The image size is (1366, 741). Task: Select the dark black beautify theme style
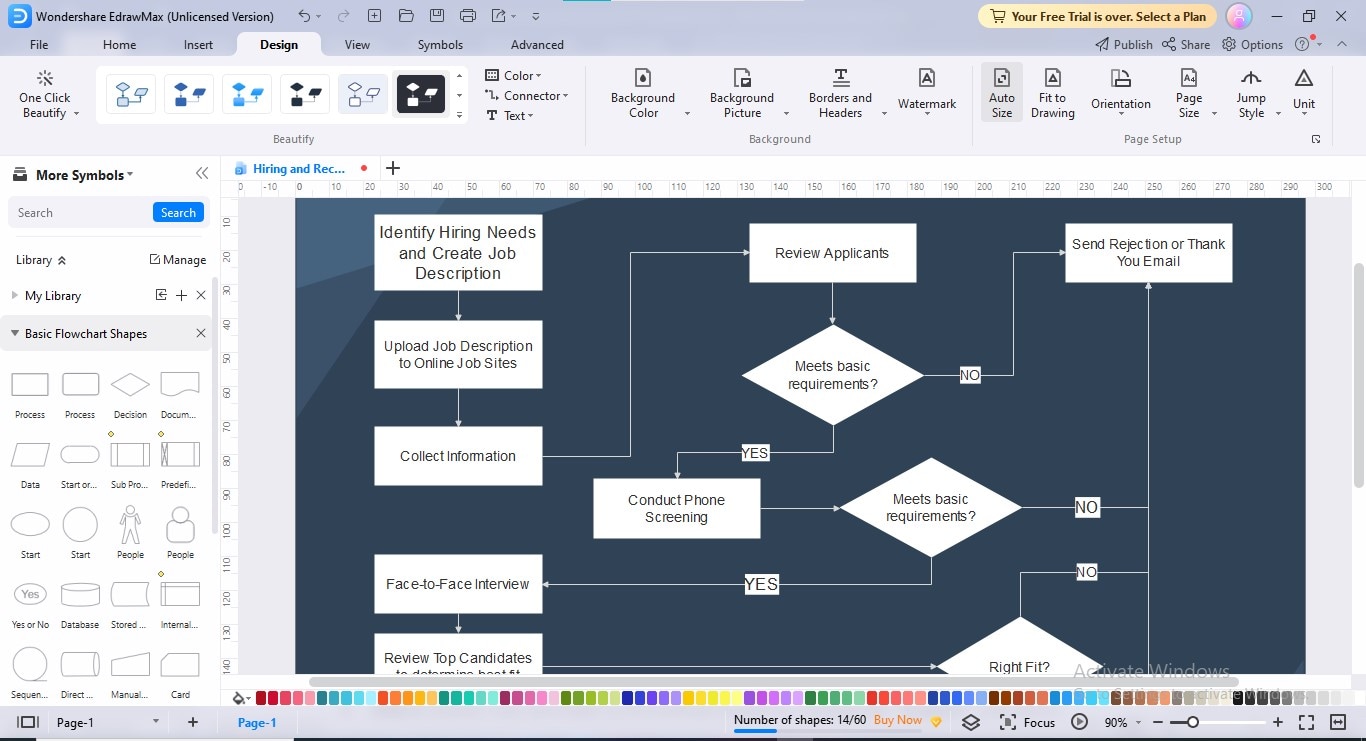[421, 95]
